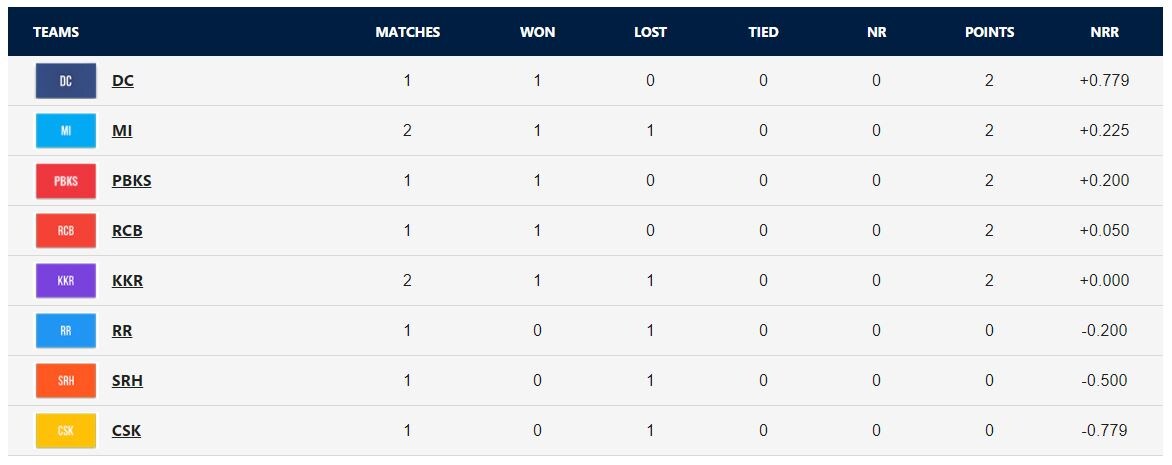Click the TEAMS column header

point(56,32)
